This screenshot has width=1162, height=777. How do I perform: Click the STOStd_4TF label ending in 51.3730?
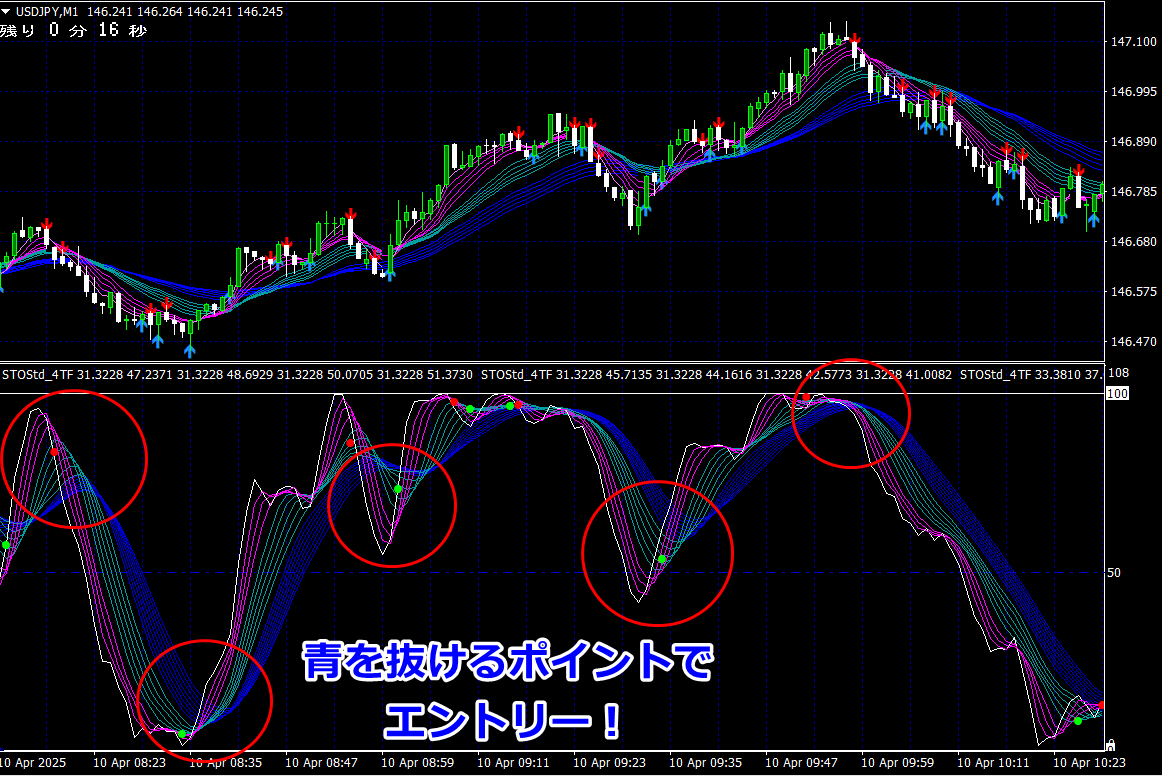[237, 374]
